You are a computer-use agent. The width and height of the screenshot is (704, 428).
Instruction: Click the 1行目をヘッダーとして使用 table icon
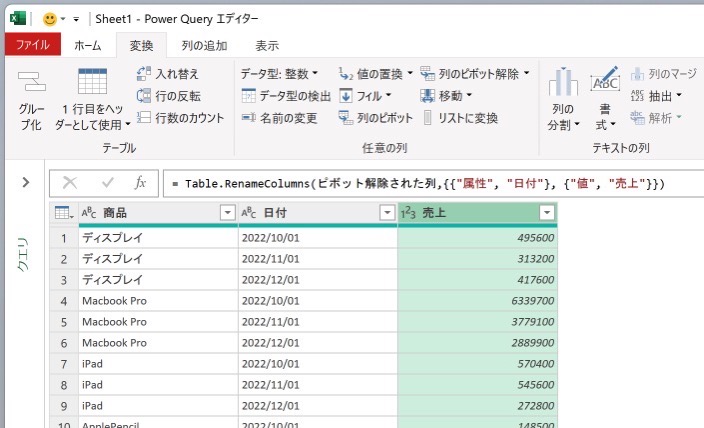[92, 81]
